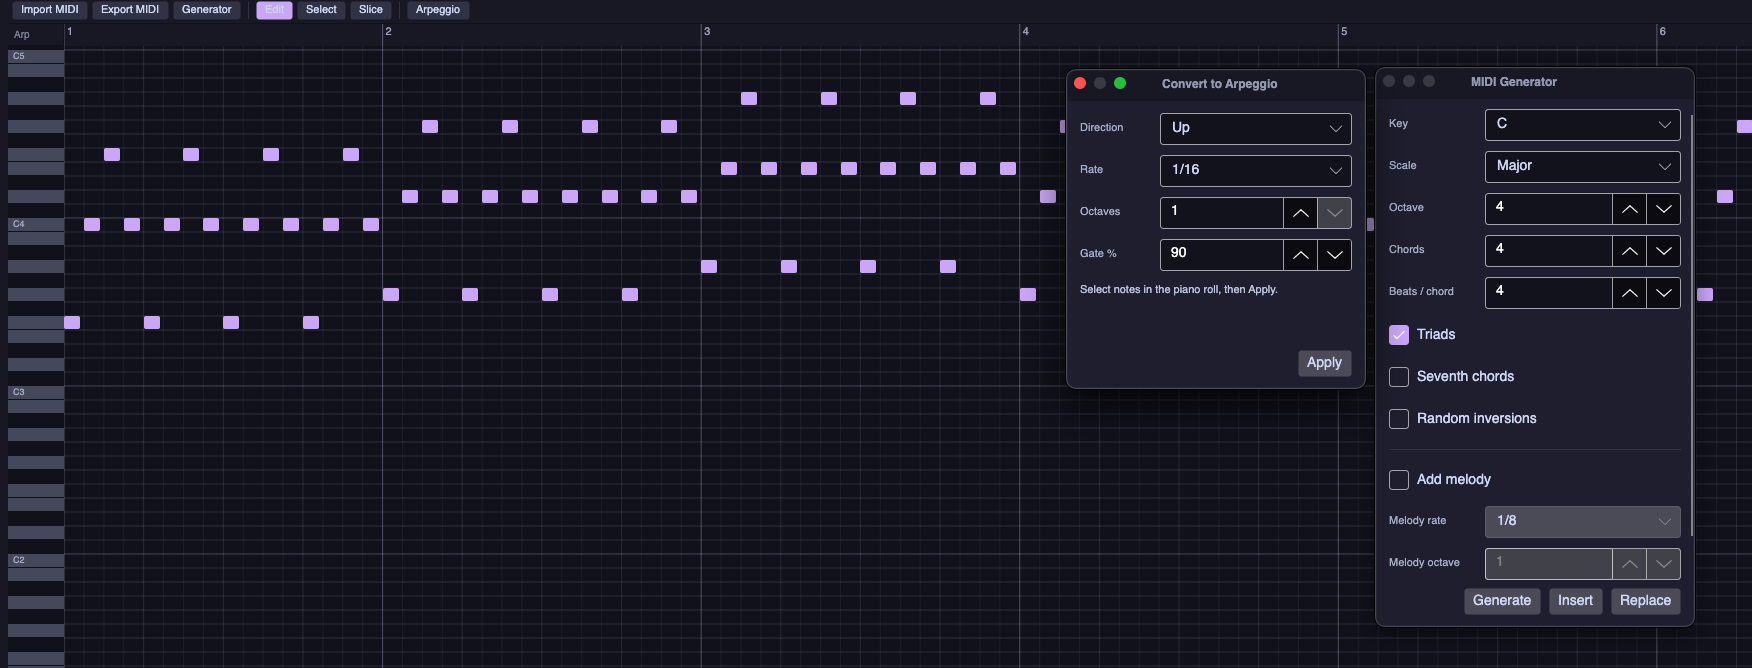Increase Octaves value in Convert to Arpeggio

1300,213
